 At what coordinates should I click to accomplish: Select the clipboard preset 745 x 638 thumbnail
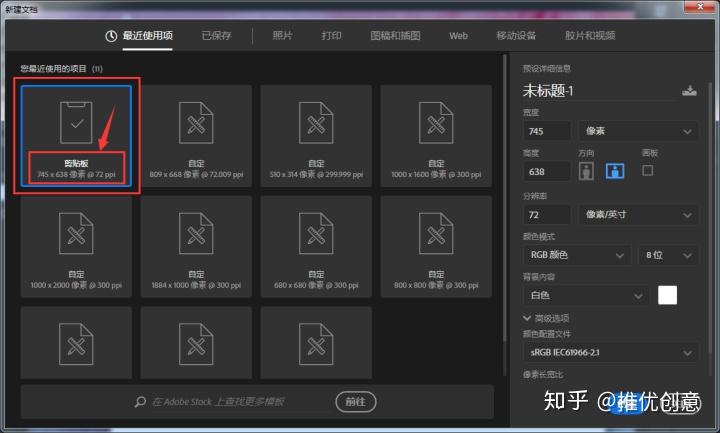(x=76, y=136)
